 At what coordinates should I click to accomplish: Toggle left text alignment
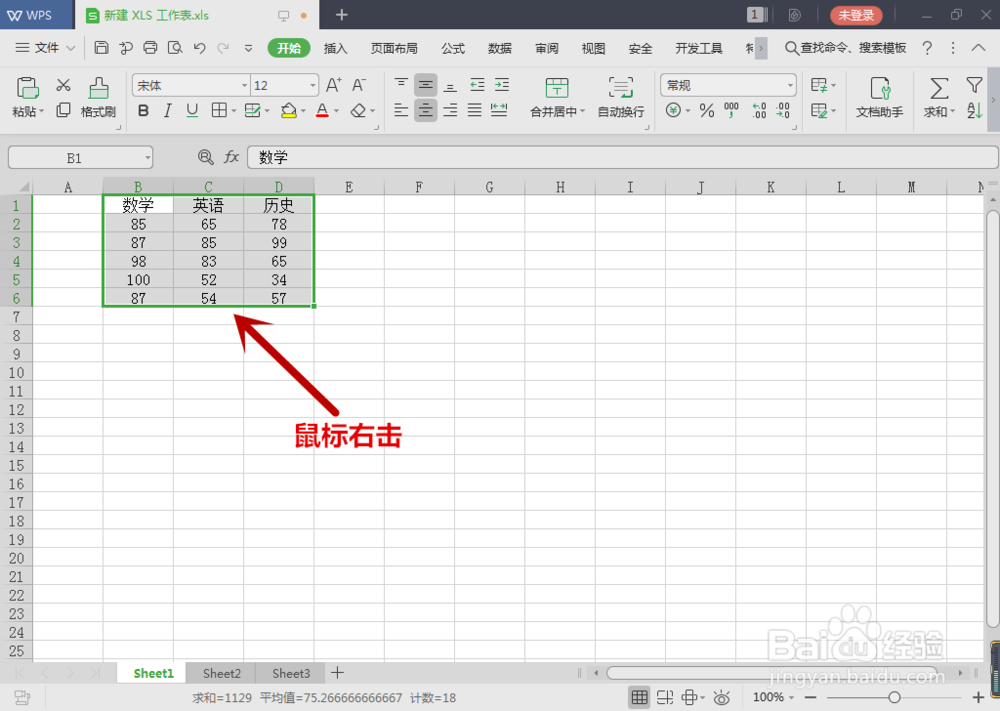coord(401,110)
